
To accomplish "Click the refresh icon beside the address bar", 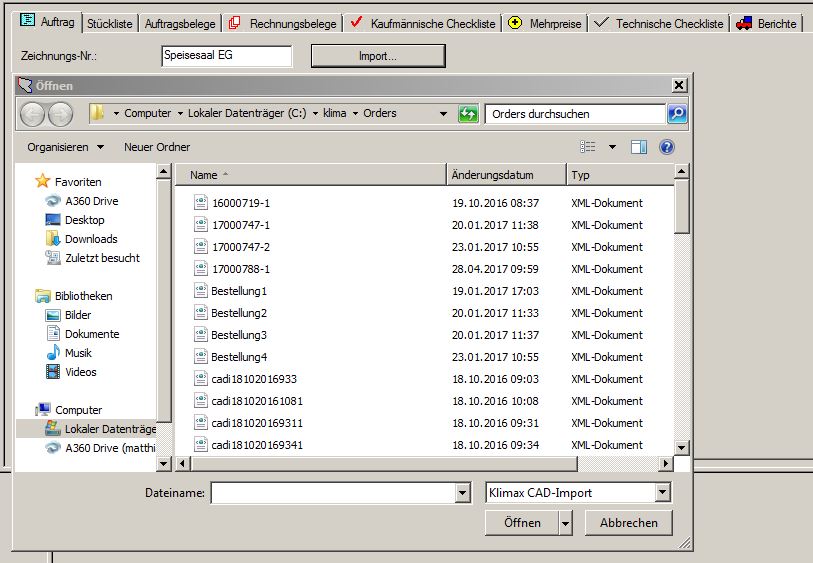I will coord(468,114).
